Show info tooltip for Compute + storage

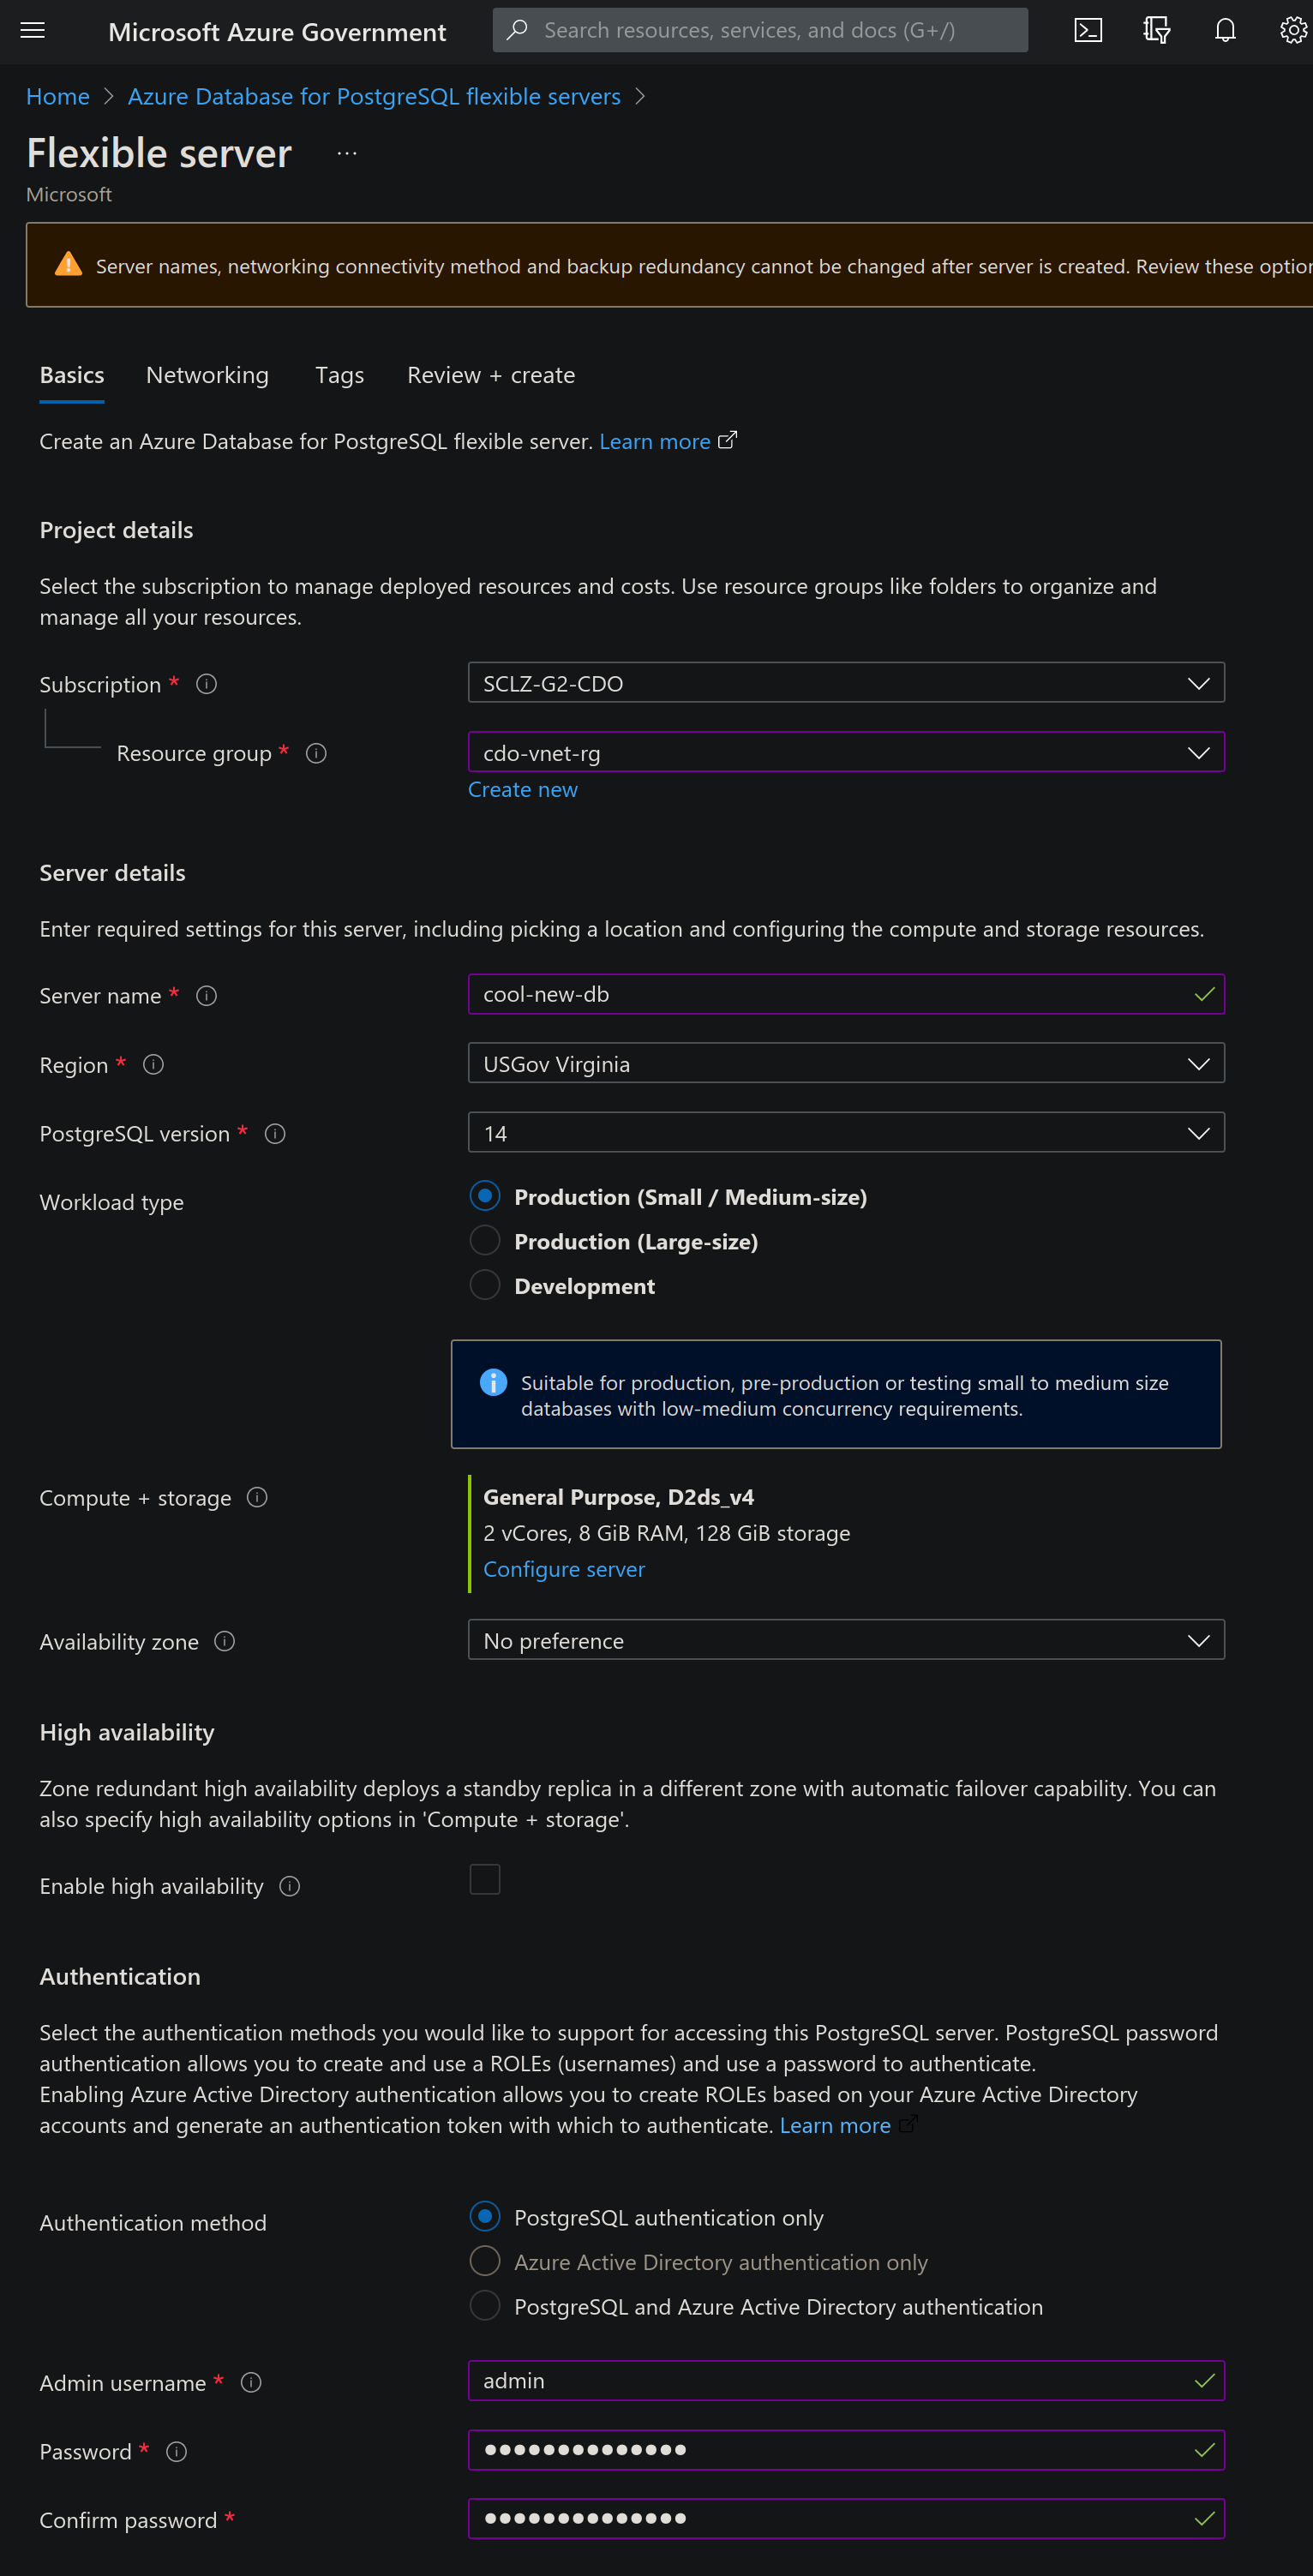coord(257,1497)
